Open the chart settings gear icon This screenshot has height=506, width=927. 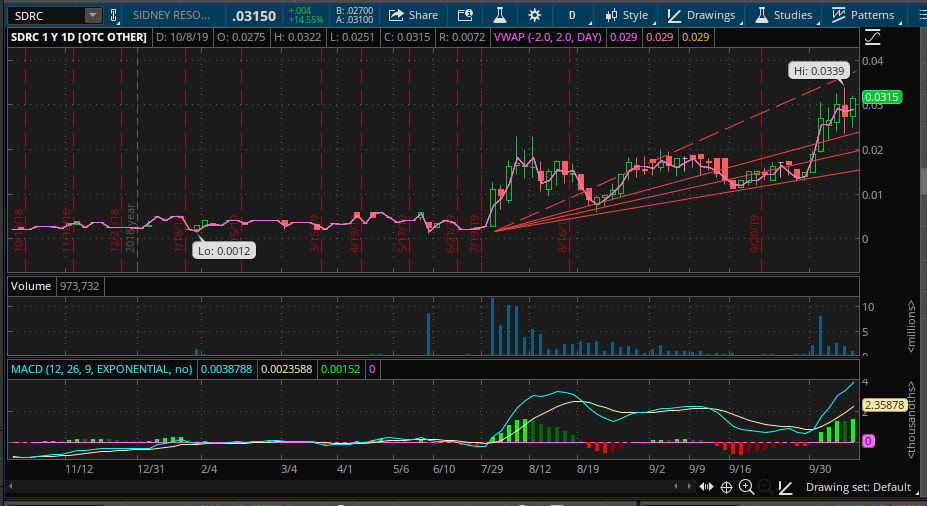pyautogui.click(x=534, y=15)
